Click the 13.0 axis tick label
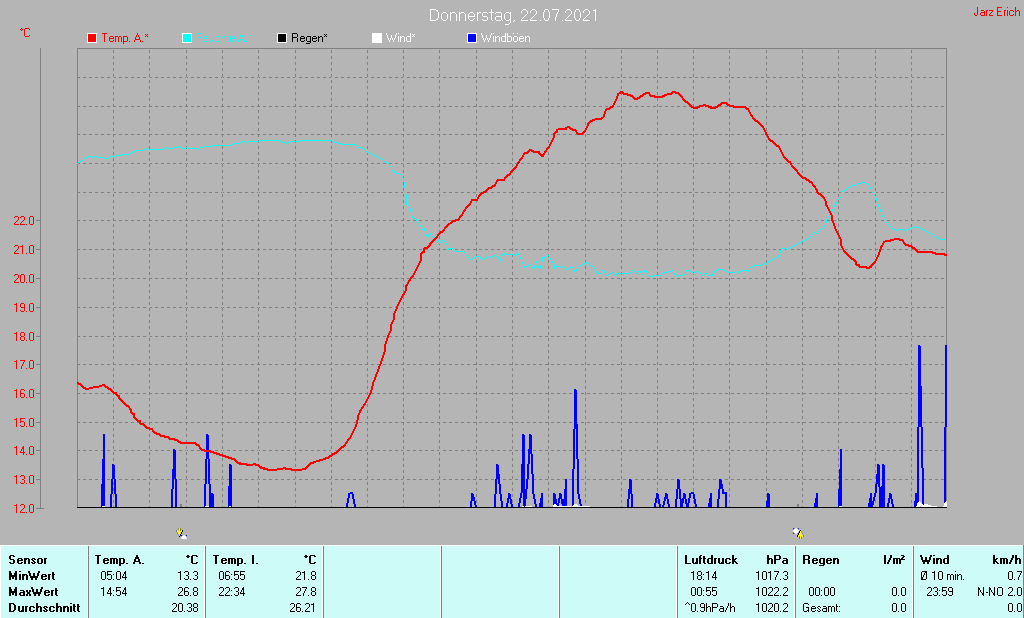The image size is (1024, 618). pos(24,480)
